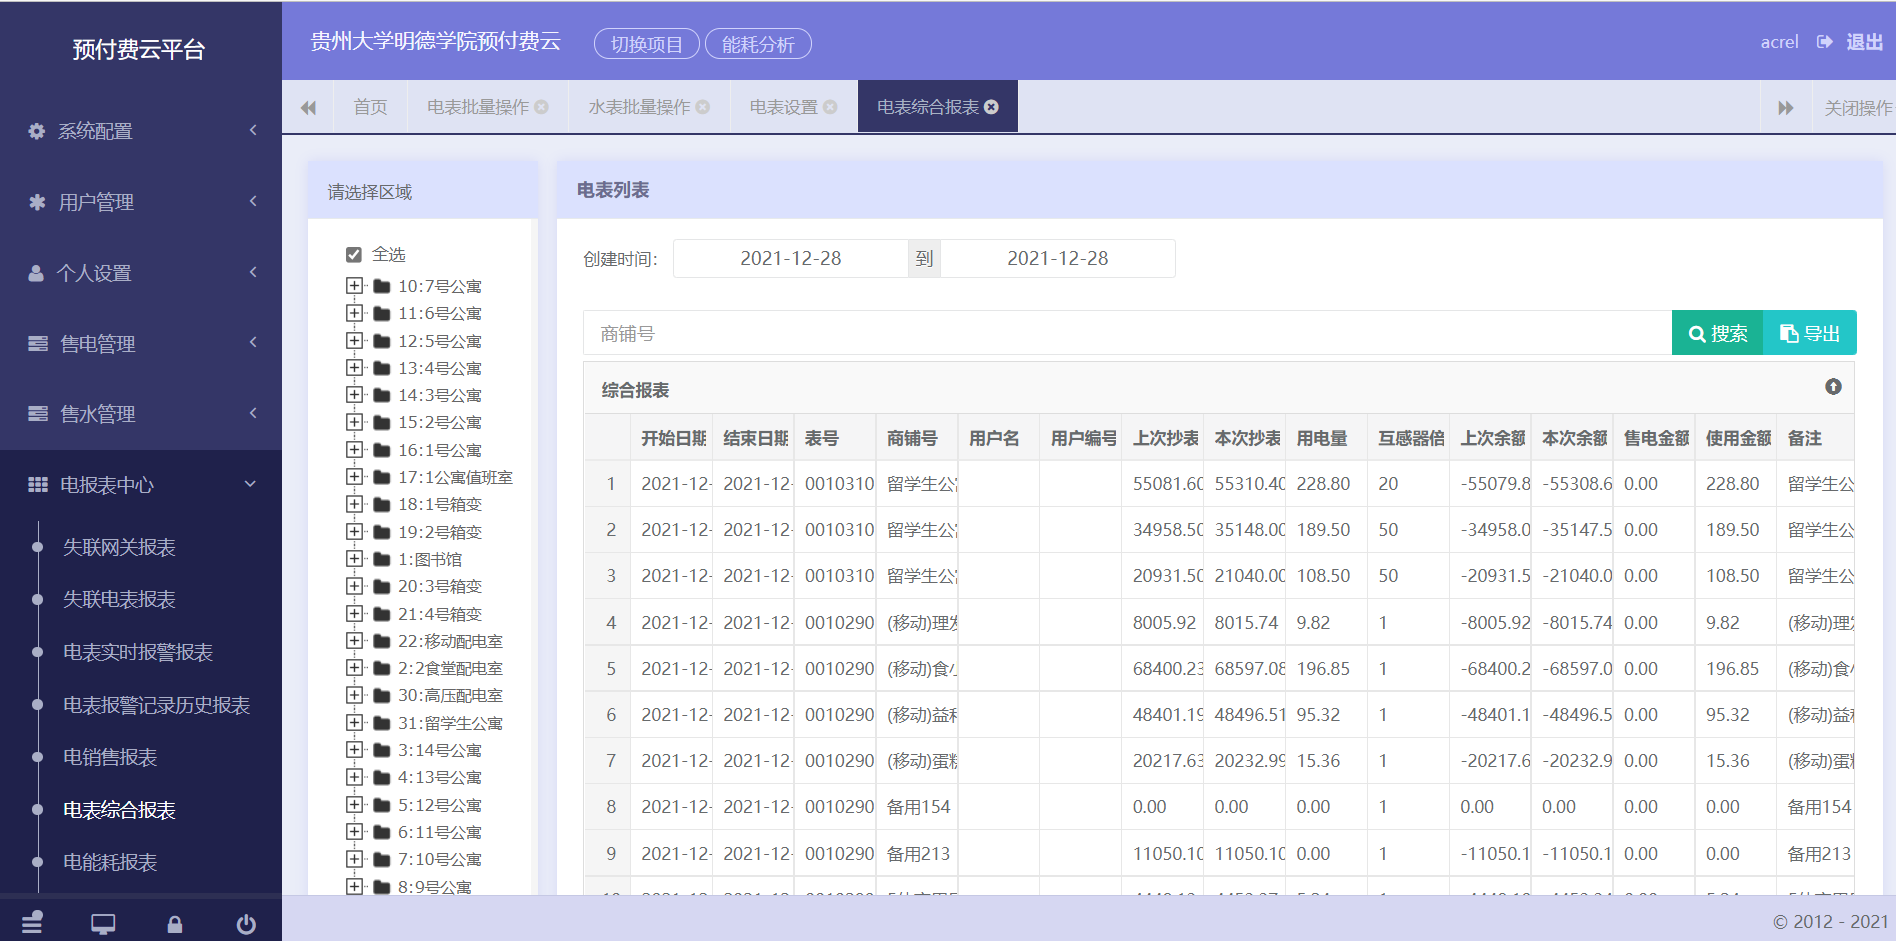Viewport: 1896px width, 941px height.
Task: Expand the 10:7号公寓 tree node
Action: [x=354, y=286]
